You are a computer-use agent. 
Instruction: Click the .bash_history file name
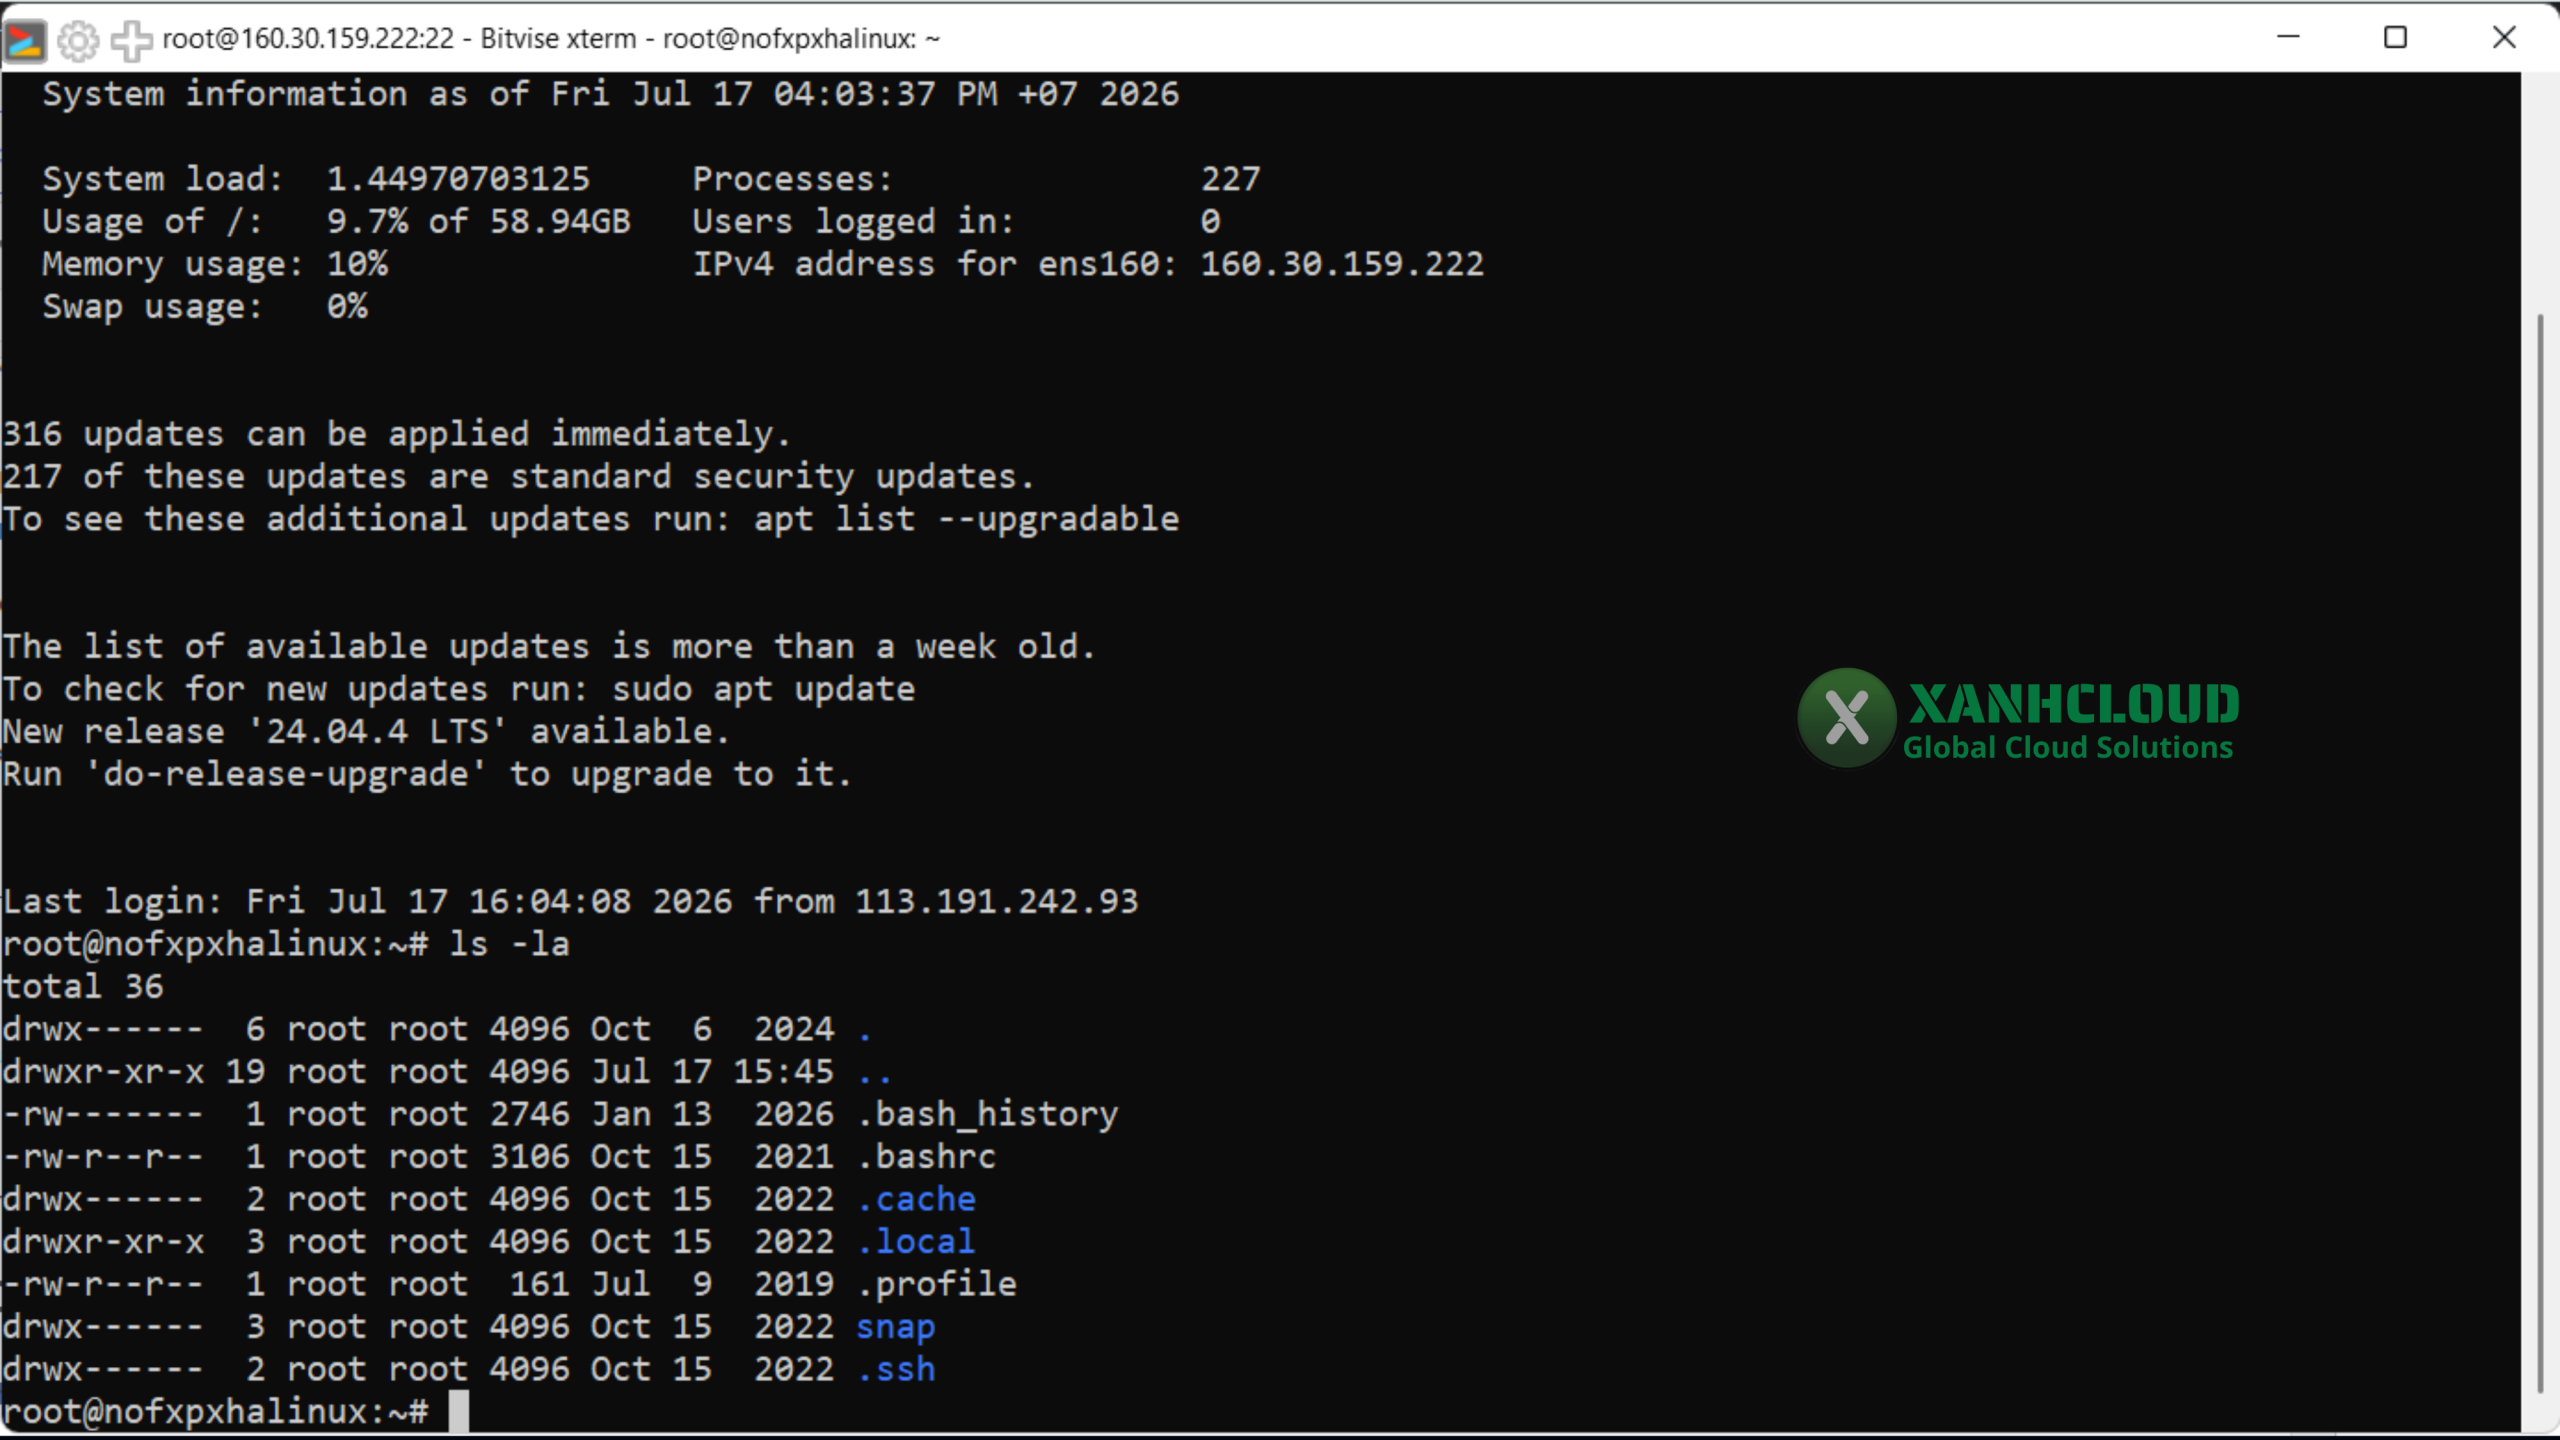click(x=987, y=1115)
